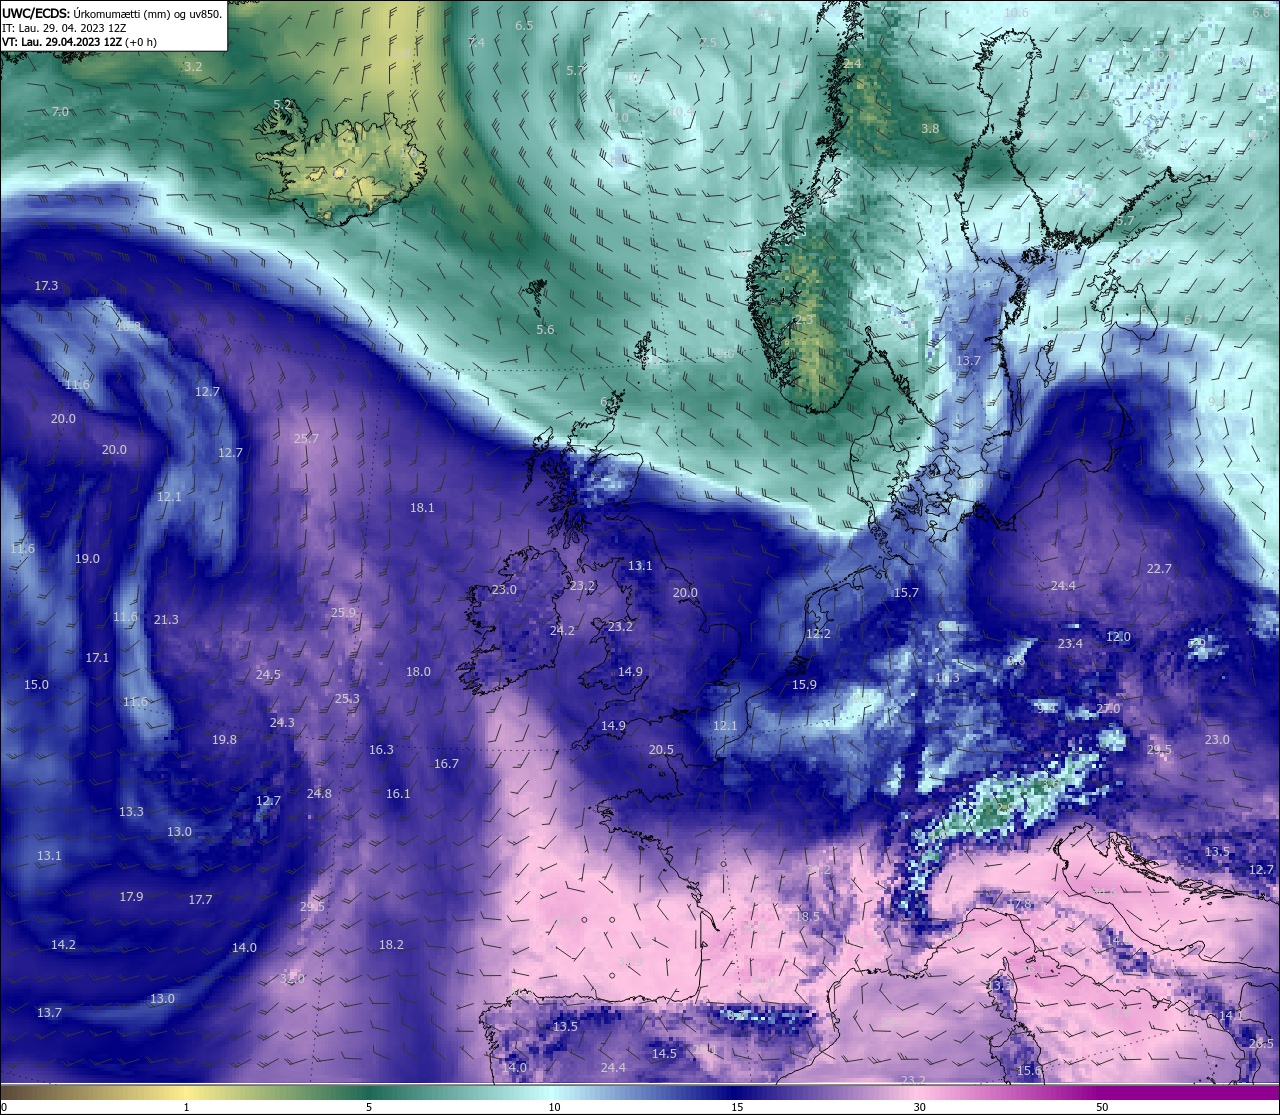Click the map value 17.9
The image size is (1280, 1115).
click(x=131, y=897)
